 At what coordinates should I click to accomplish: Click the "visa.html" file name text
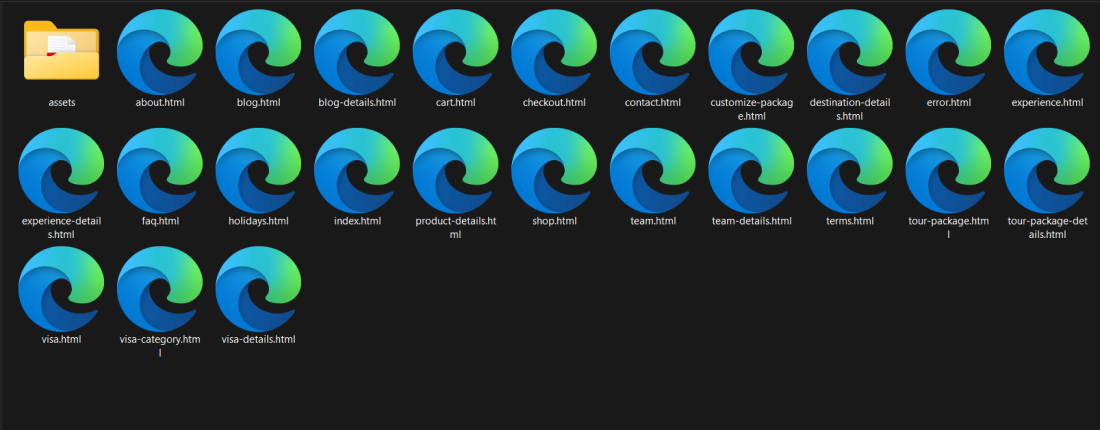pyautogui.click(x=62, y=340)
